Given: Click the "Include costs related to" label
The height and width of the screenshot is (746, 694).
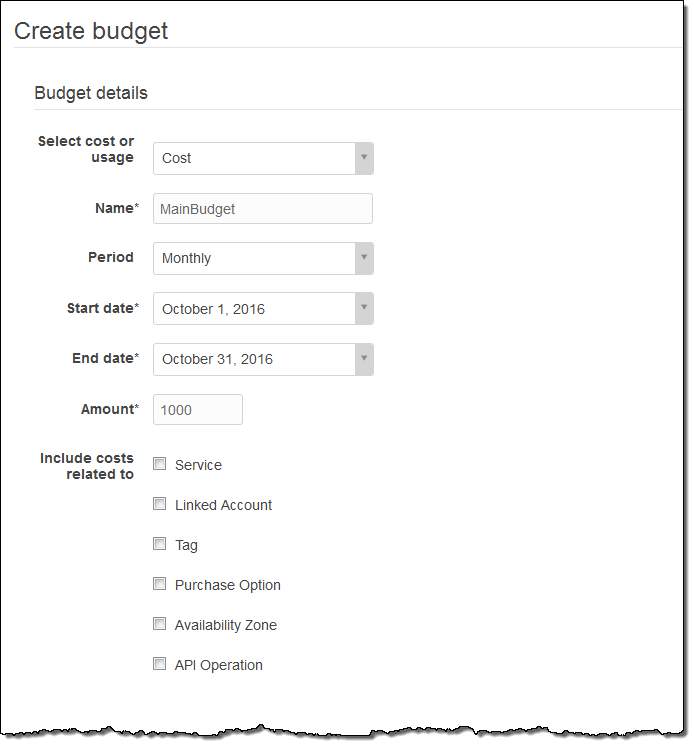Looking at the screenshot, I should tap(87, 466).
